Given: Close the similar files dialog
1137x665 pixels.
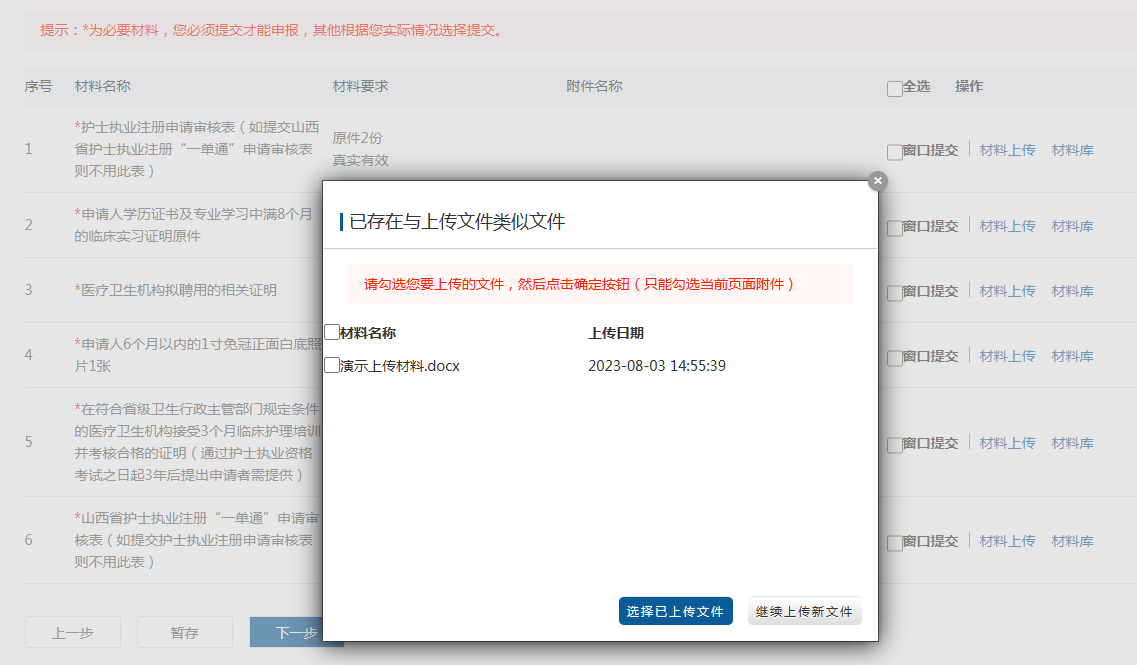Looking at the screenshot, I should pos(877,181).
